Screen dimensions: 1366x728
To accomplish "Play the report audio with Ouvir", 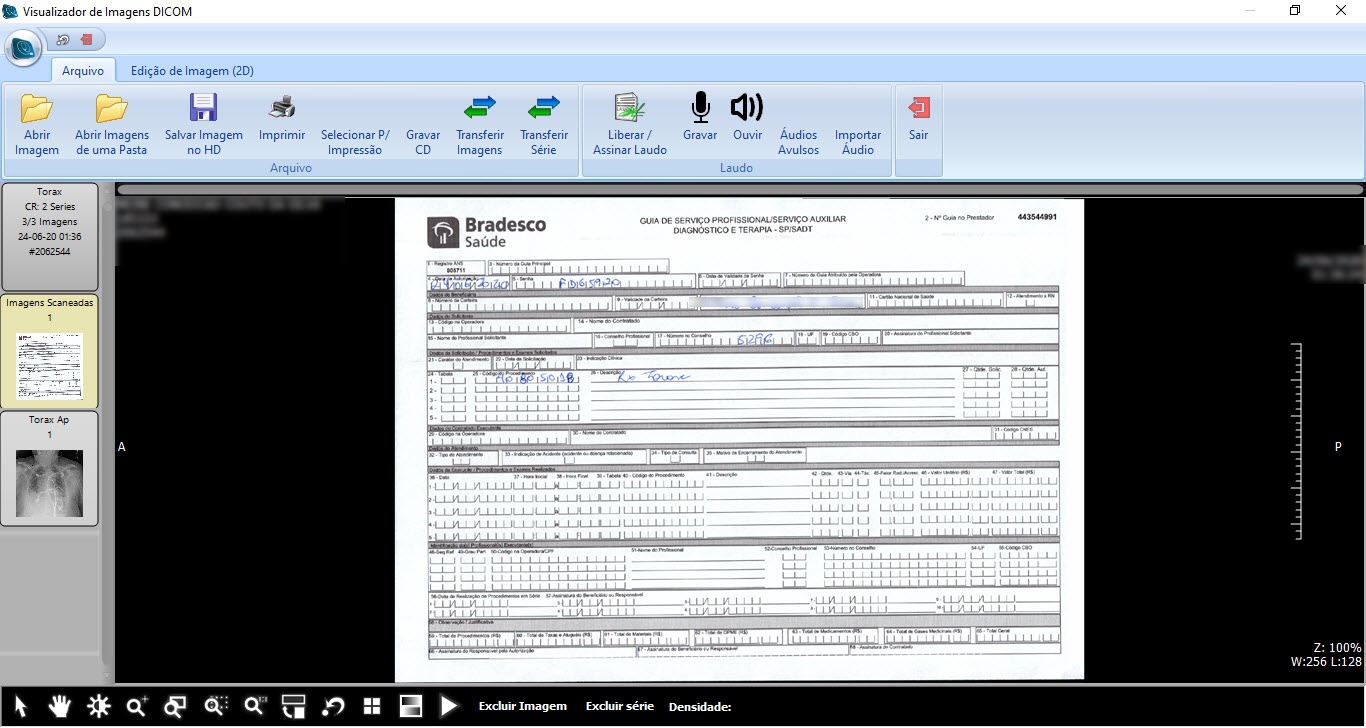I will click(746, 108).
